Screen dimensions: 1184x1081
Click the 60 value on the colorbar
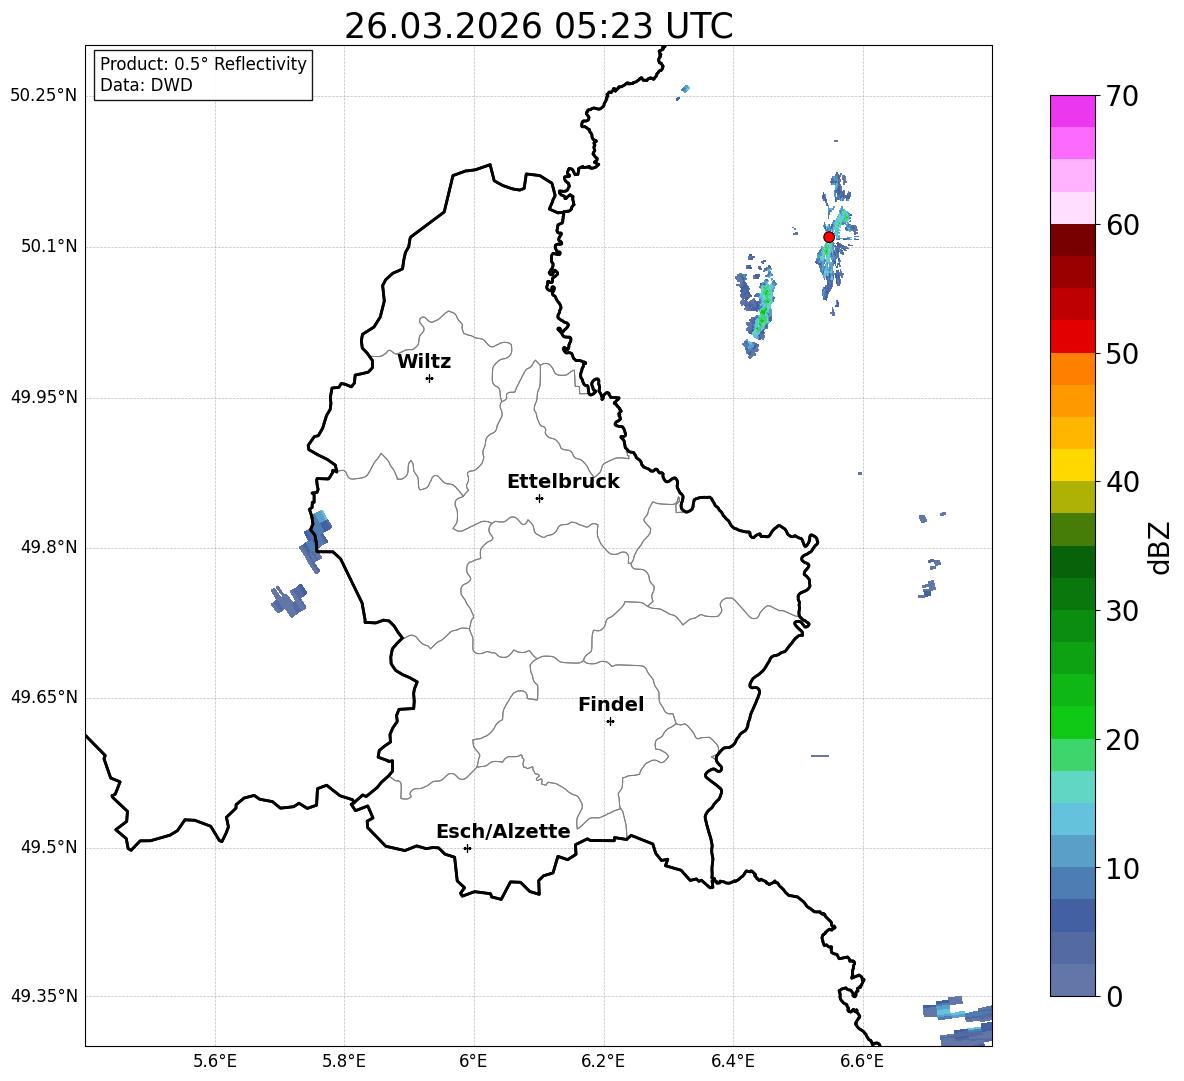pyautogui.click(x=1122, y=225)
